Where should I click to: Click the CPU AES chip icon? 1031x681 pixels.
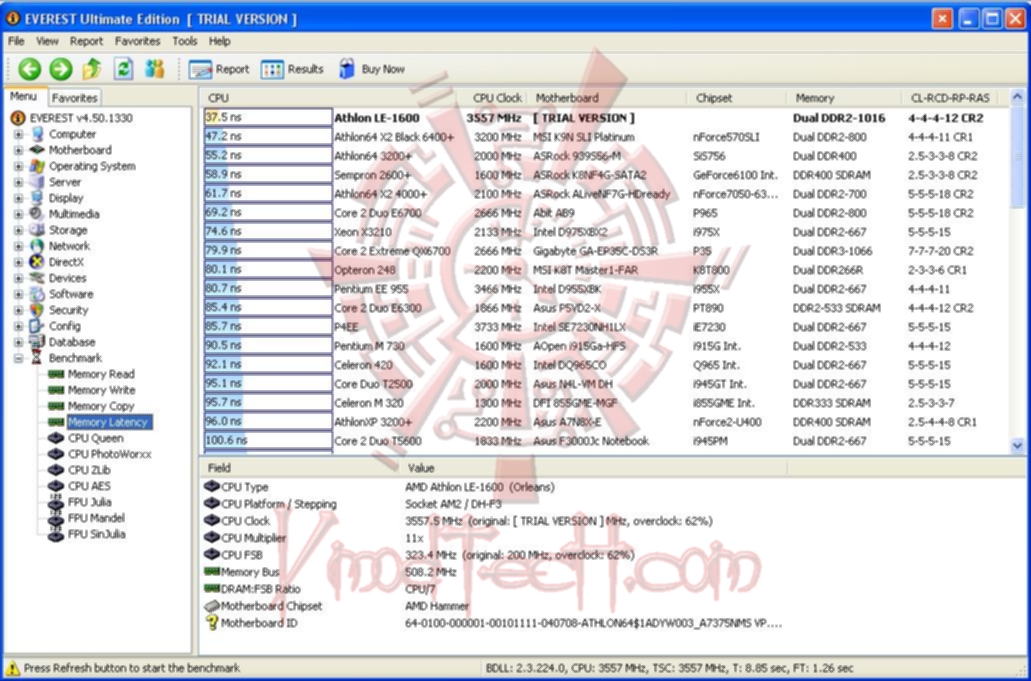click(x=56, y=486)
